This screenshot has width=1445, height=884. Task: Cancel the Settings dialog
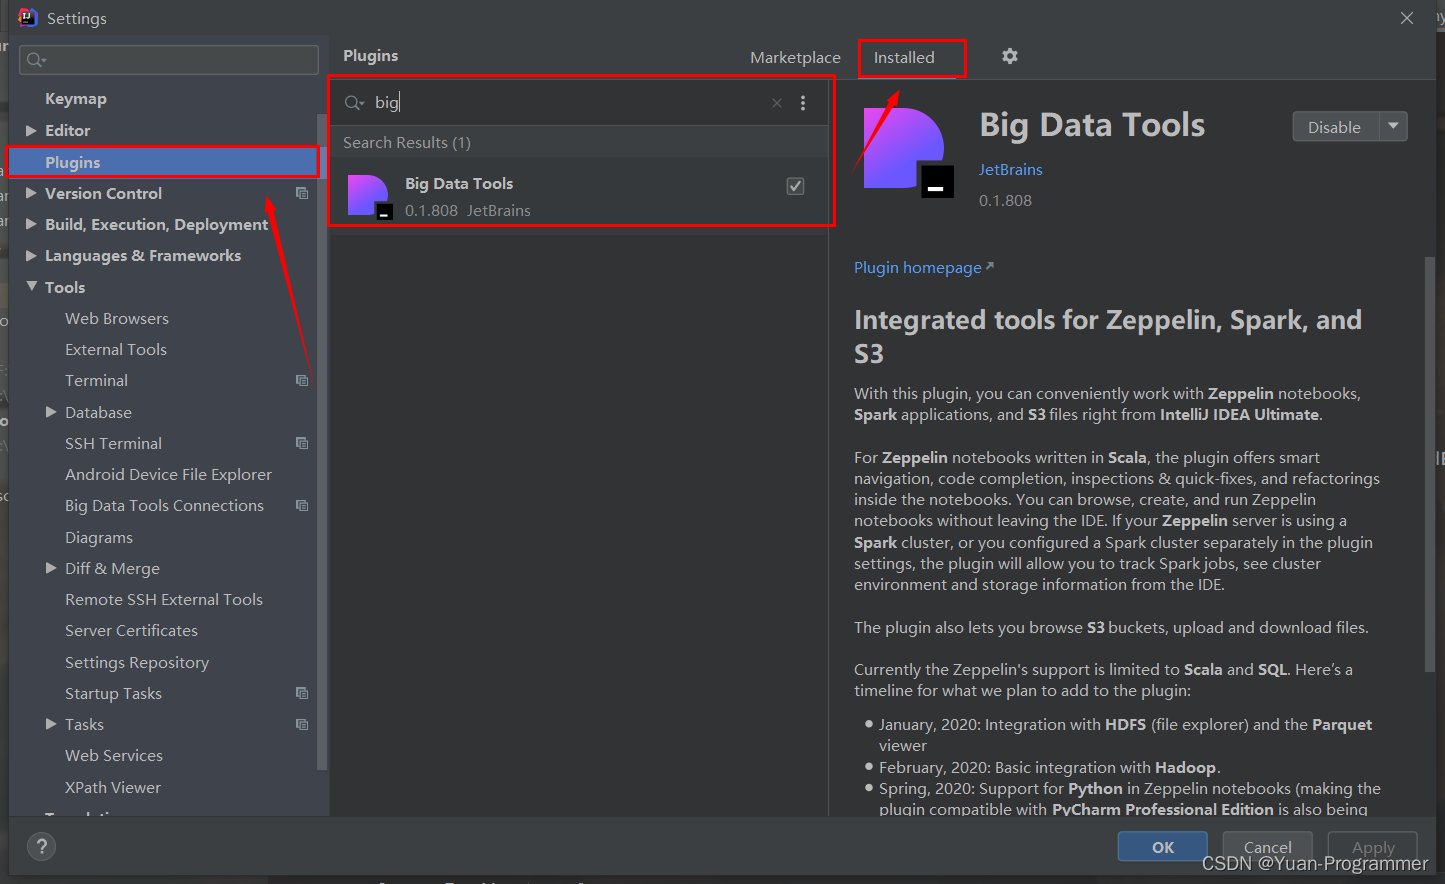(x=1267, y=847)
